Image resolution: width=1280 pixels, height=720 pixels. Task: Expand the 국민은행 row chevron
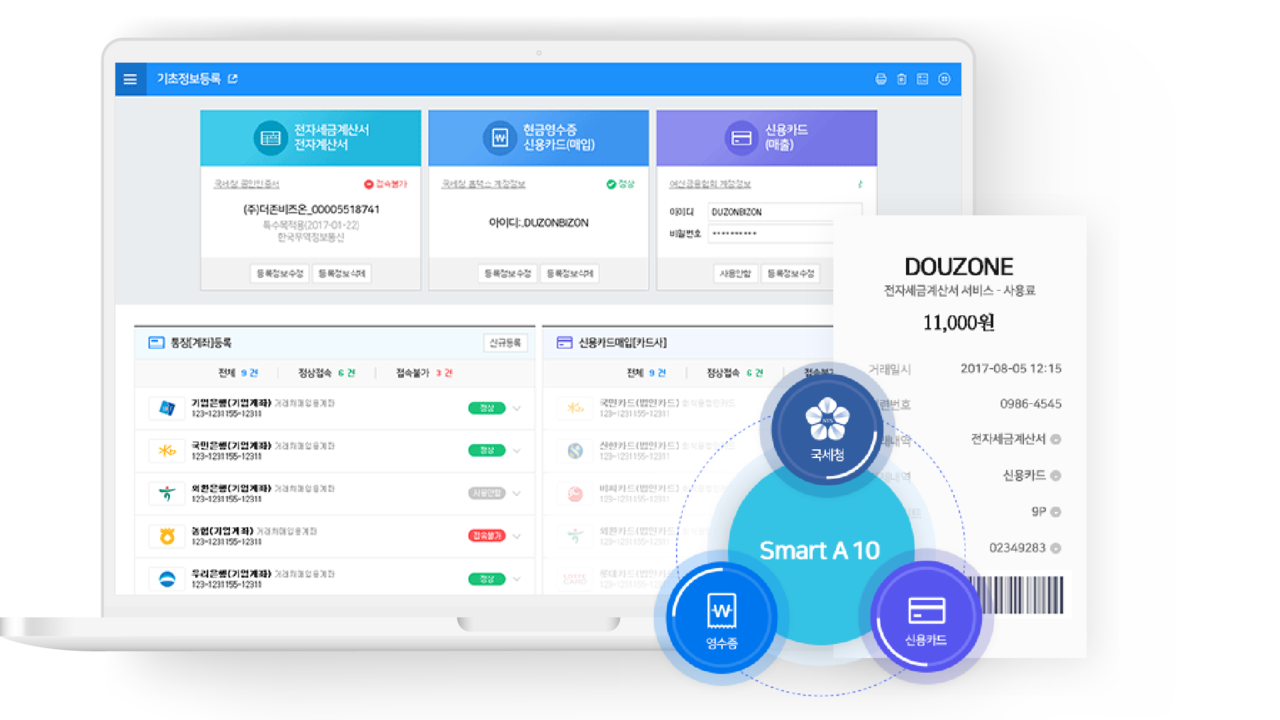click(517, 451)
